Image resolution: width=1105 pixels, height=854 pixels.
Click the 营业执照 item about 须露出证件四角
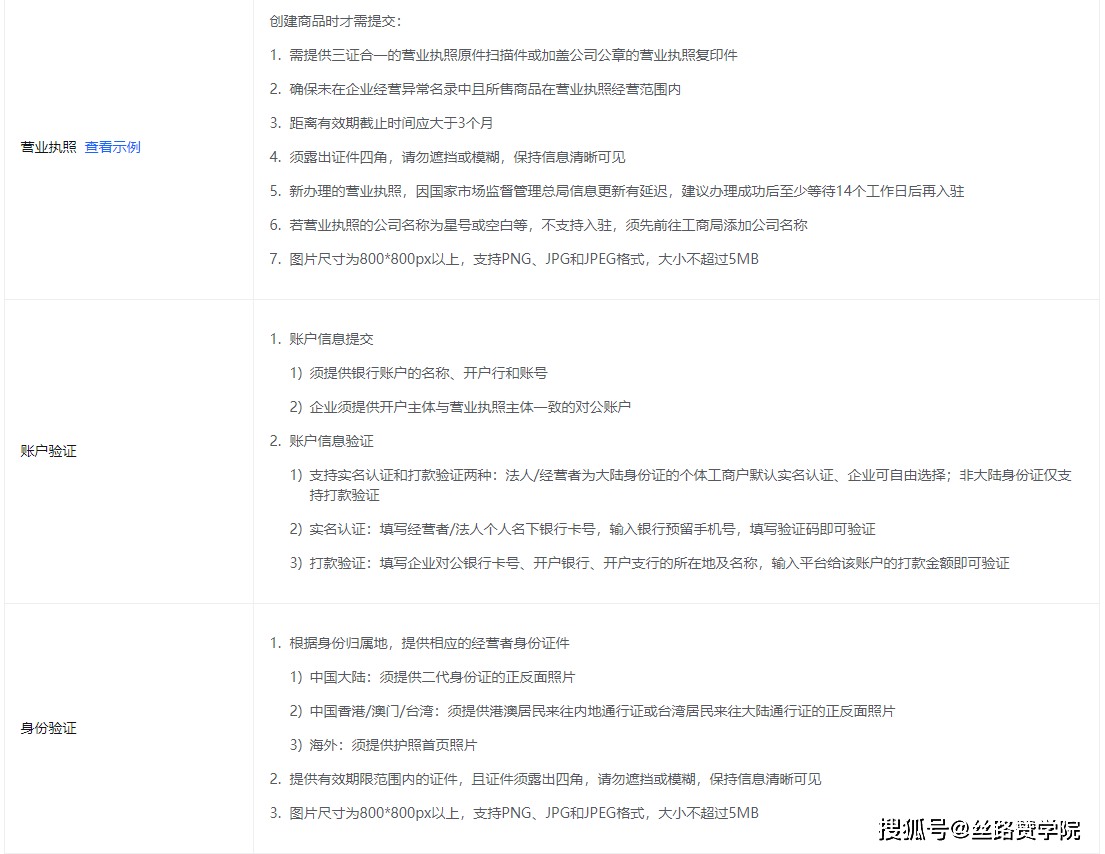click(447, 157)
